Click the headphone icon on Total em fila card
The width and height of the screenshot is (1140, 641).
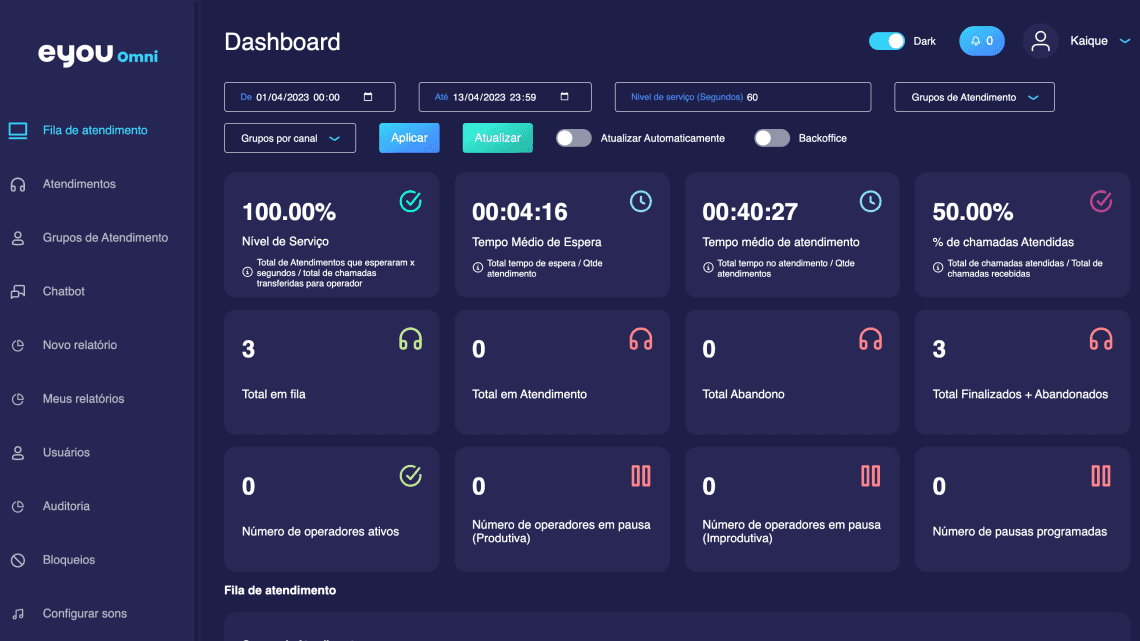pyautogui.click(x=410, y=339)
